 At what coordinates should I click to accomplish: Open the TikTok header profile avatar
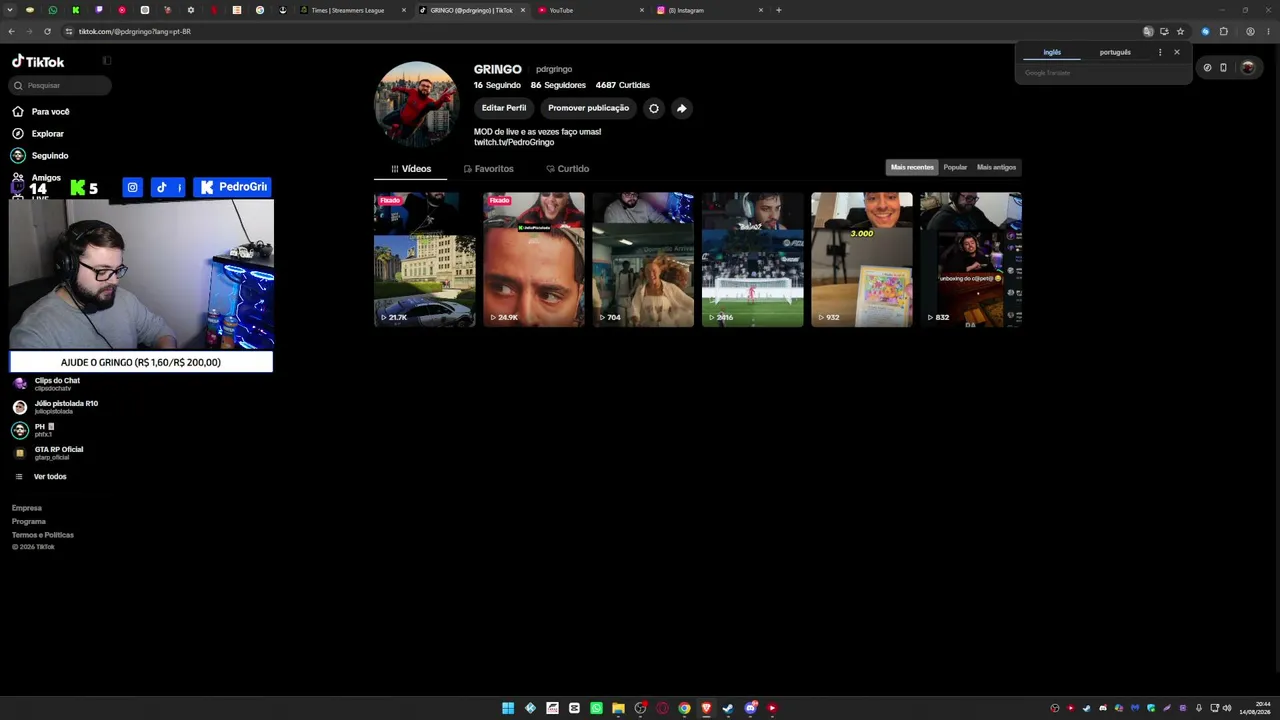[x=1247, y=68]
